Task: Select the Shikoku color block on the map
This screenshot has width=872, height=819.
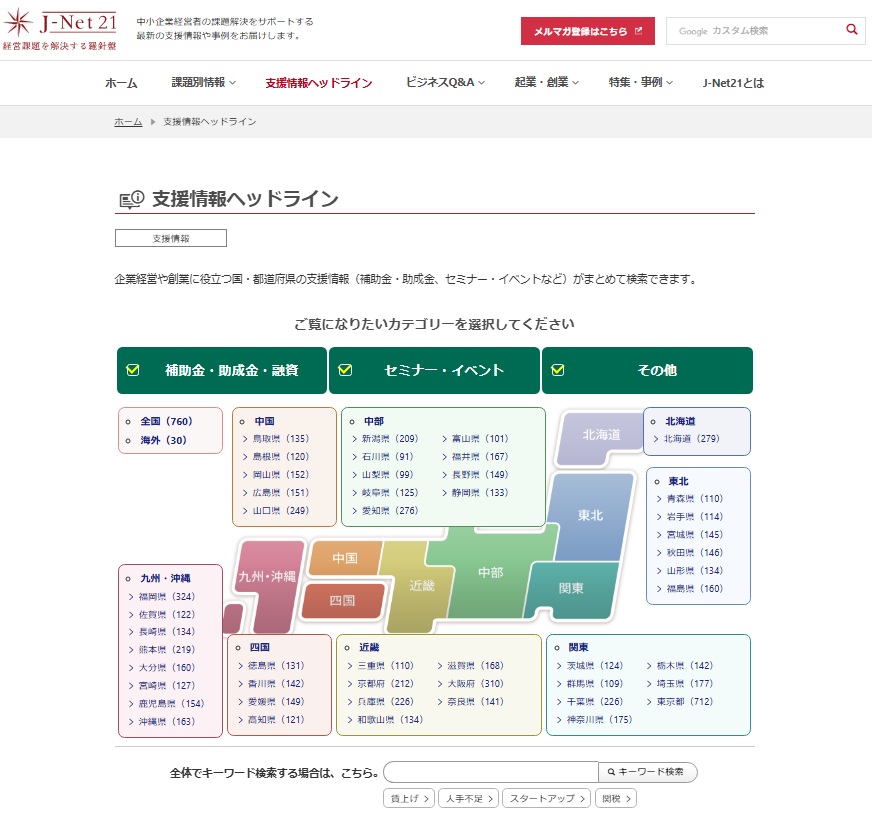Action: tap(342, 601)
